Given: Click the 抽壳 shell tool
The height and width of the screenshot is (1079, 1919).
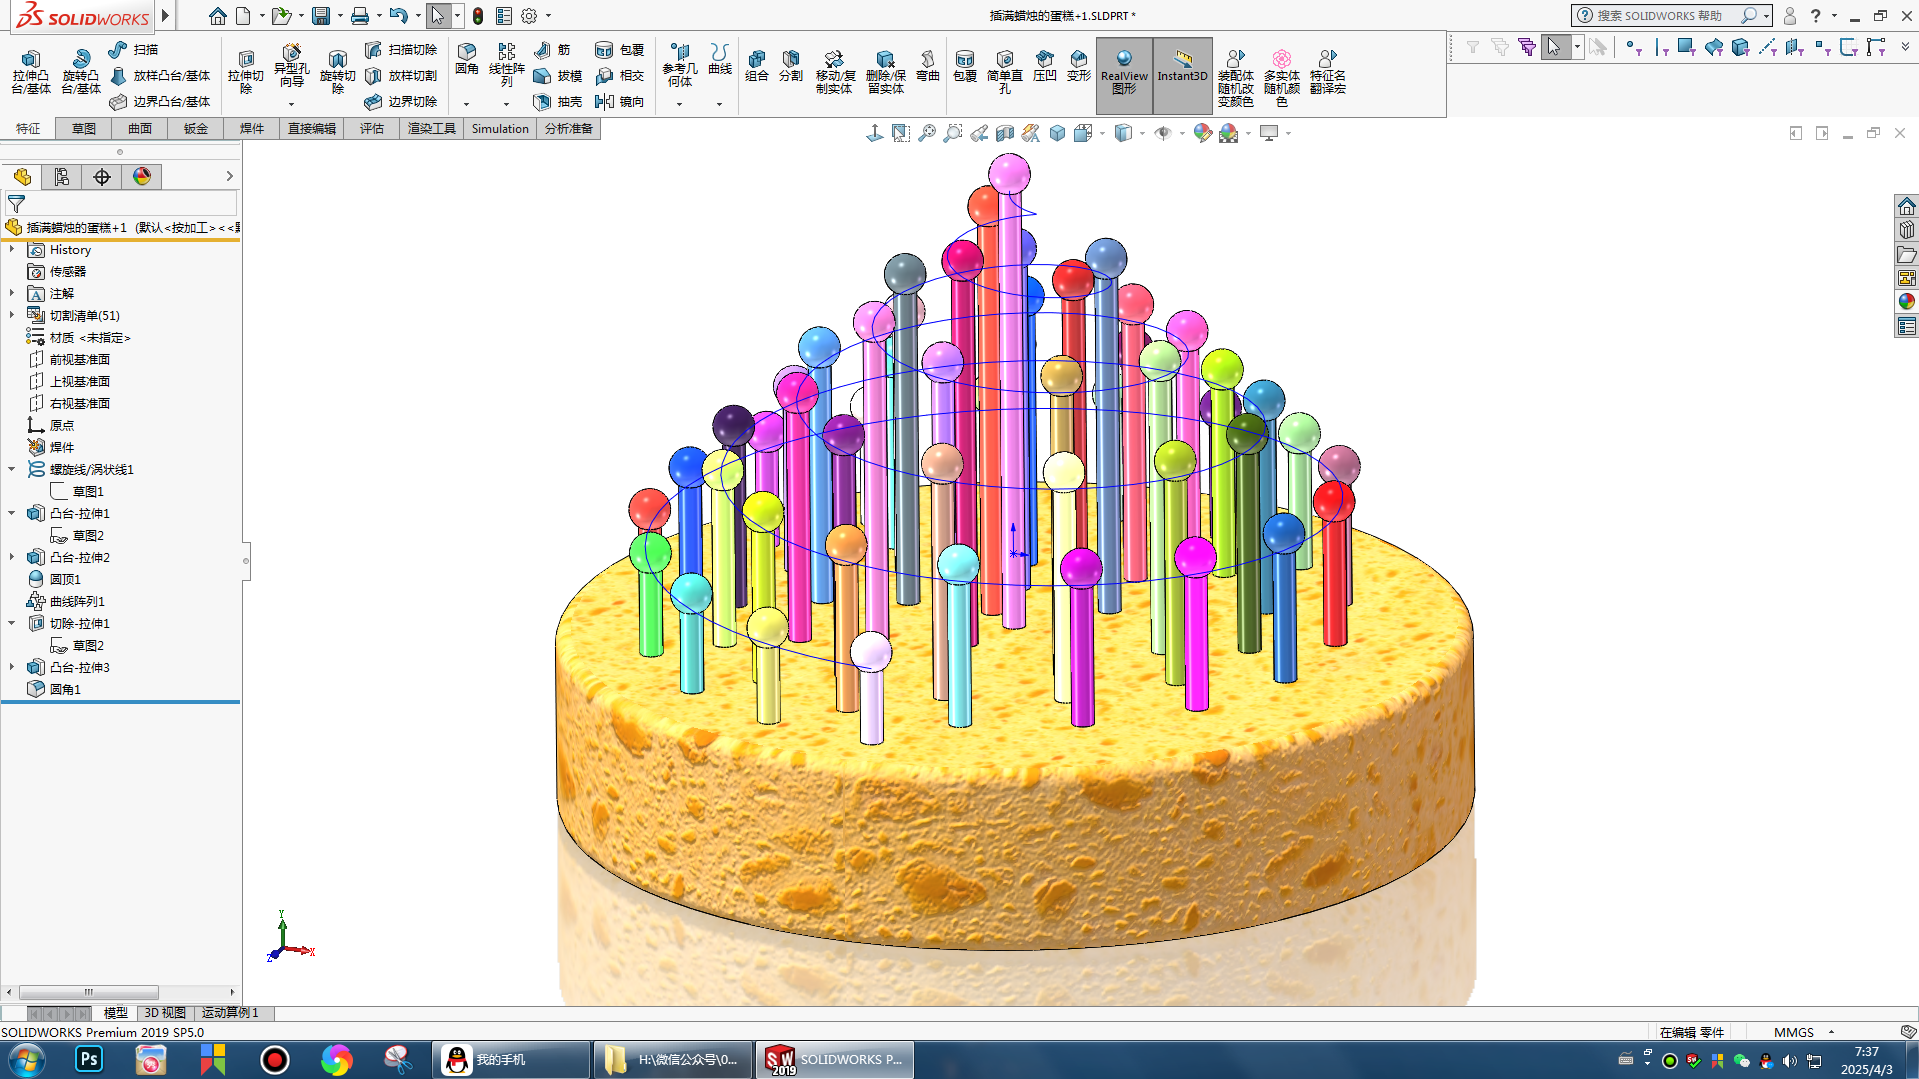Looking at the screenshot, I should pos(558,102).
